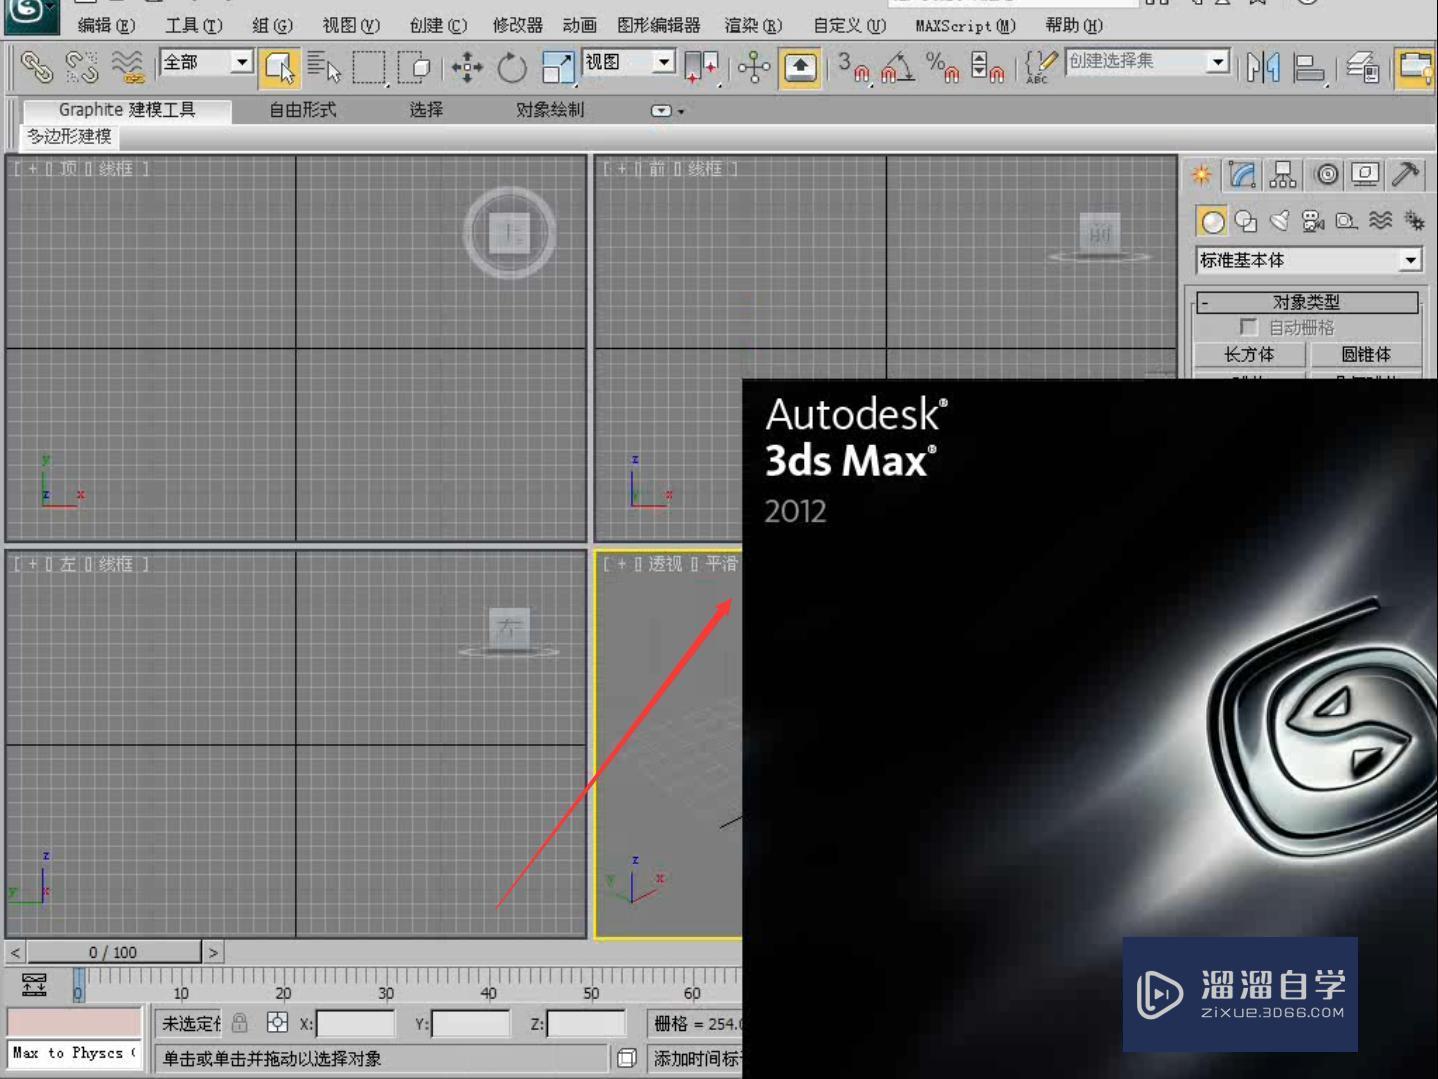Open the MAXScript(M) menu
1438x1079 pixels.
pos(965,25)
